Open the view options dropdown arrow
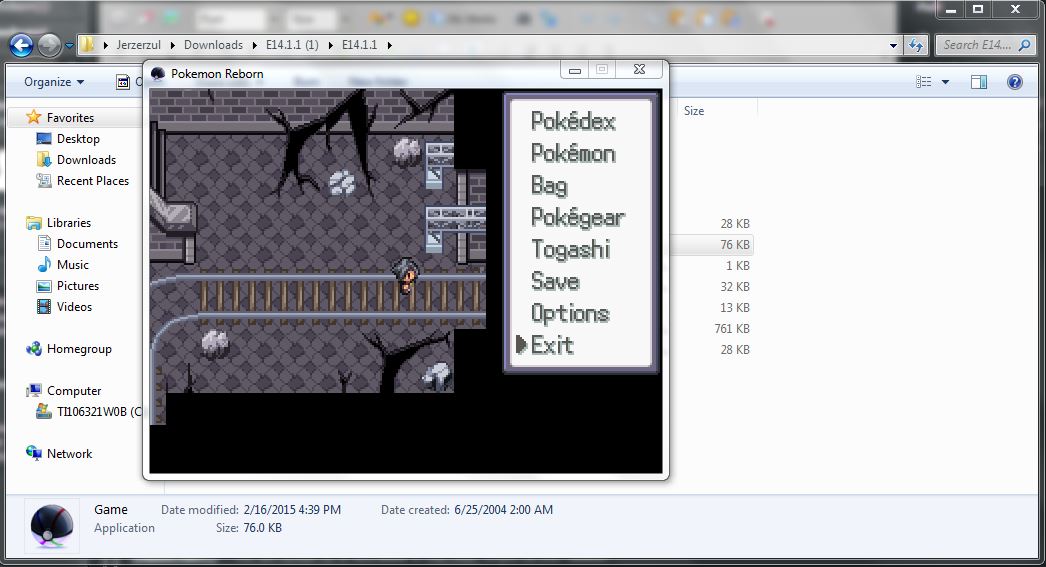This screenshot has width=1046, height=567. point(945,82)
